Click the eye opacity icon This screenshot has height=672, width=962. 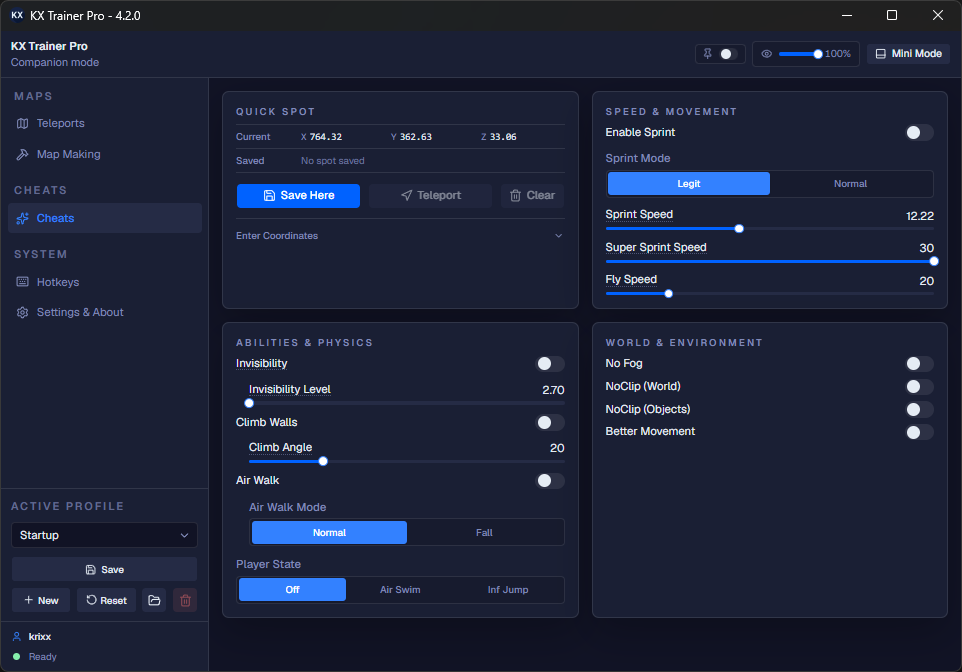pyautogui.click(x=766, y=54)
